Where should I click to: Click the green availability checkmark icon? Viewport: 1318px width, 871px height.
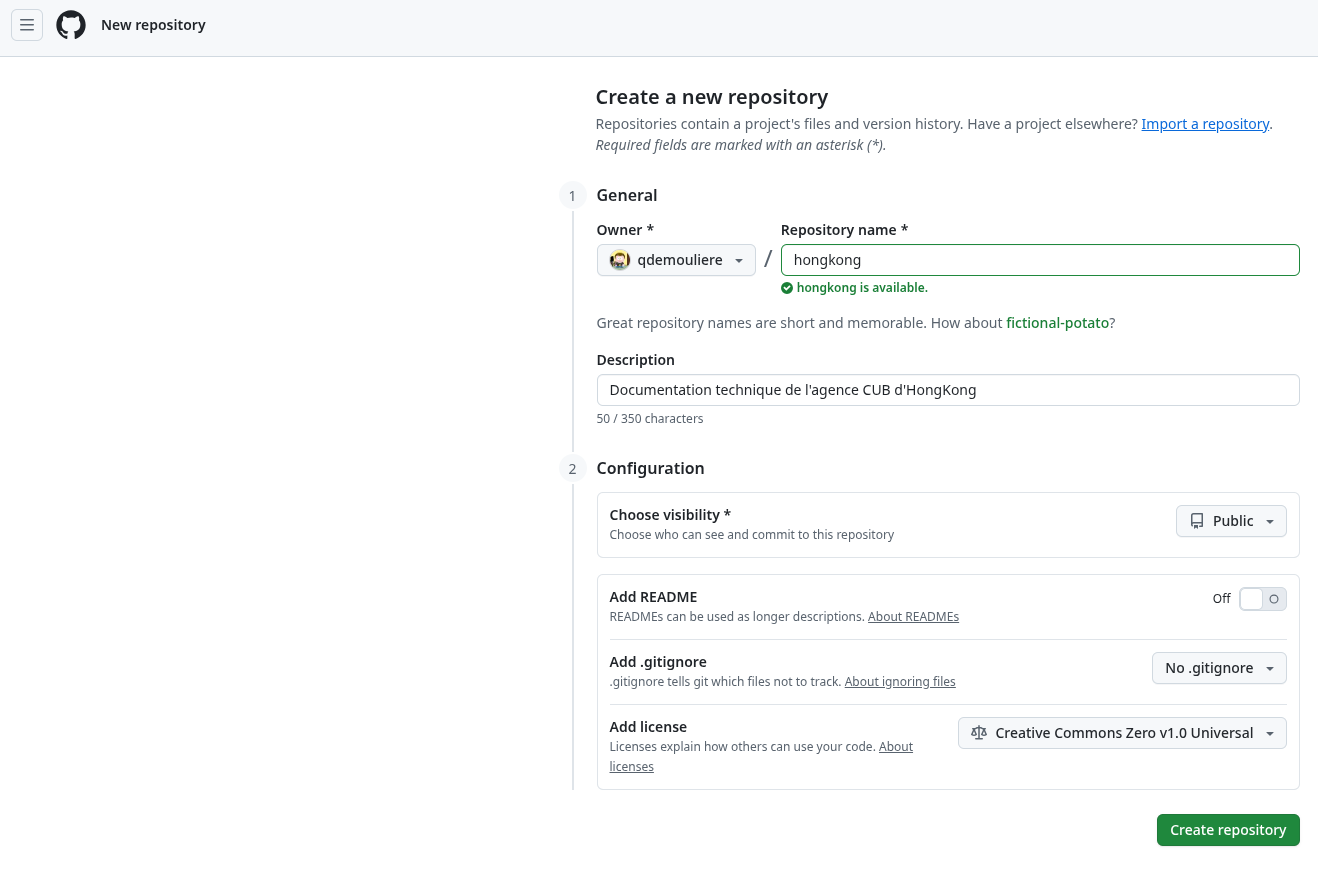coord(787,288)
